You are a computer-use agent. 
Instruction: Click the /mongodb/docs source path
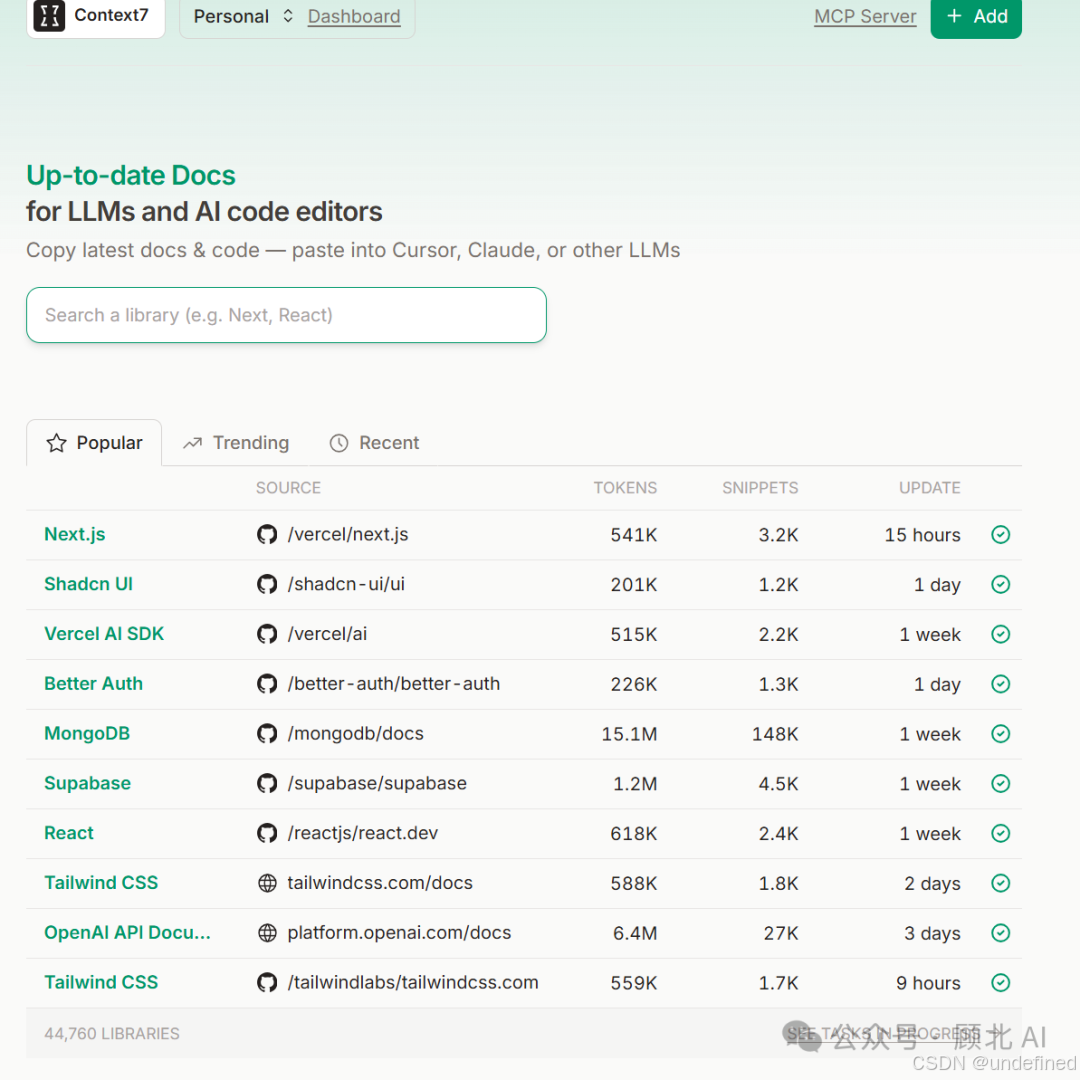point(355,734)
